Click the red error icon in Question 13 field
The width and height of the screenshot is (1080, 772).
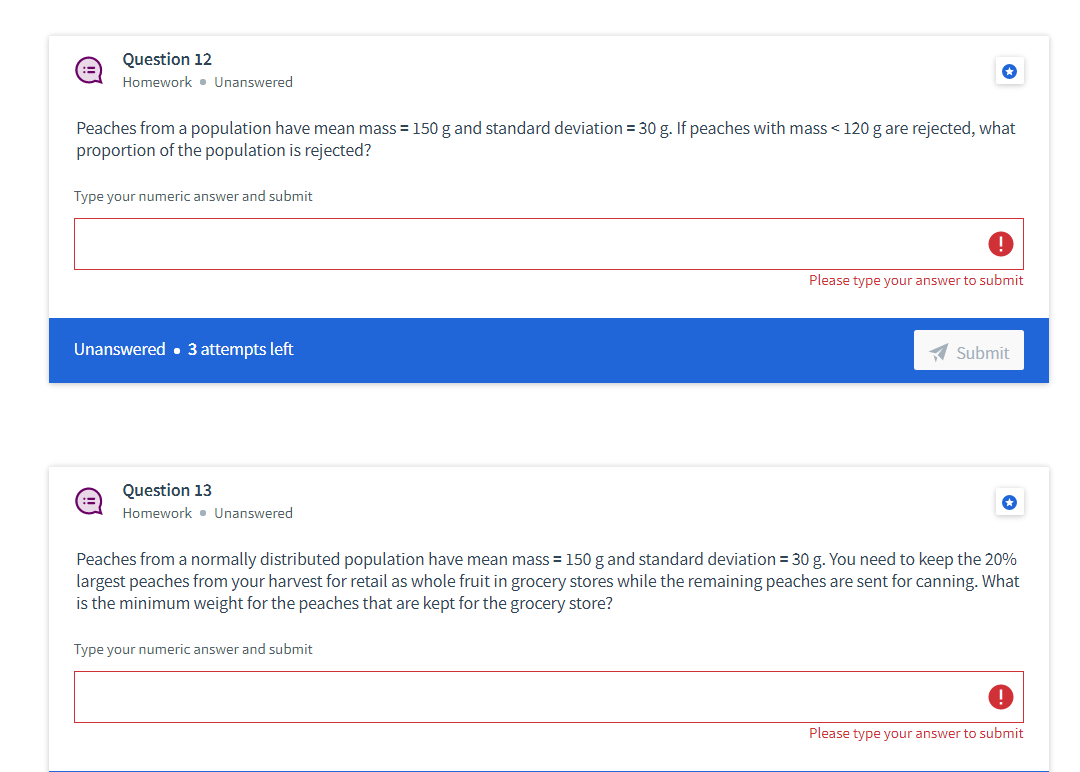[1000, 697]
